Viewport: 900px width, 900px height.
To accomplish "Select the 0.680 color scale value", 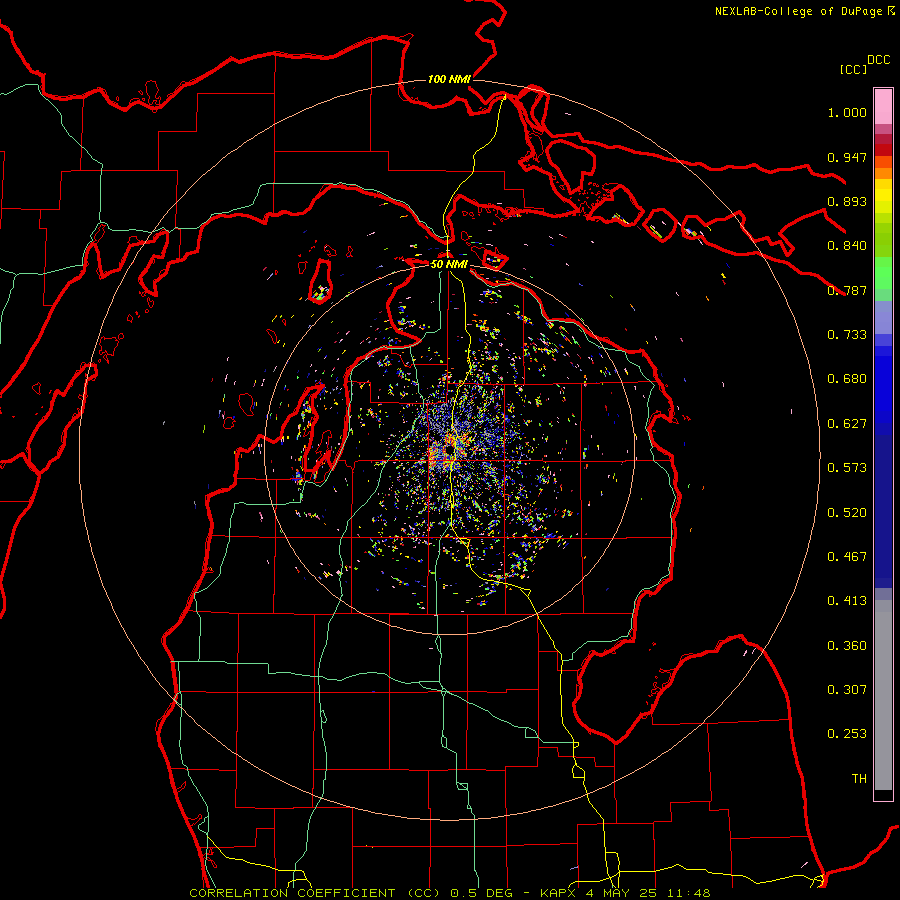I will (x=847, y=379).
